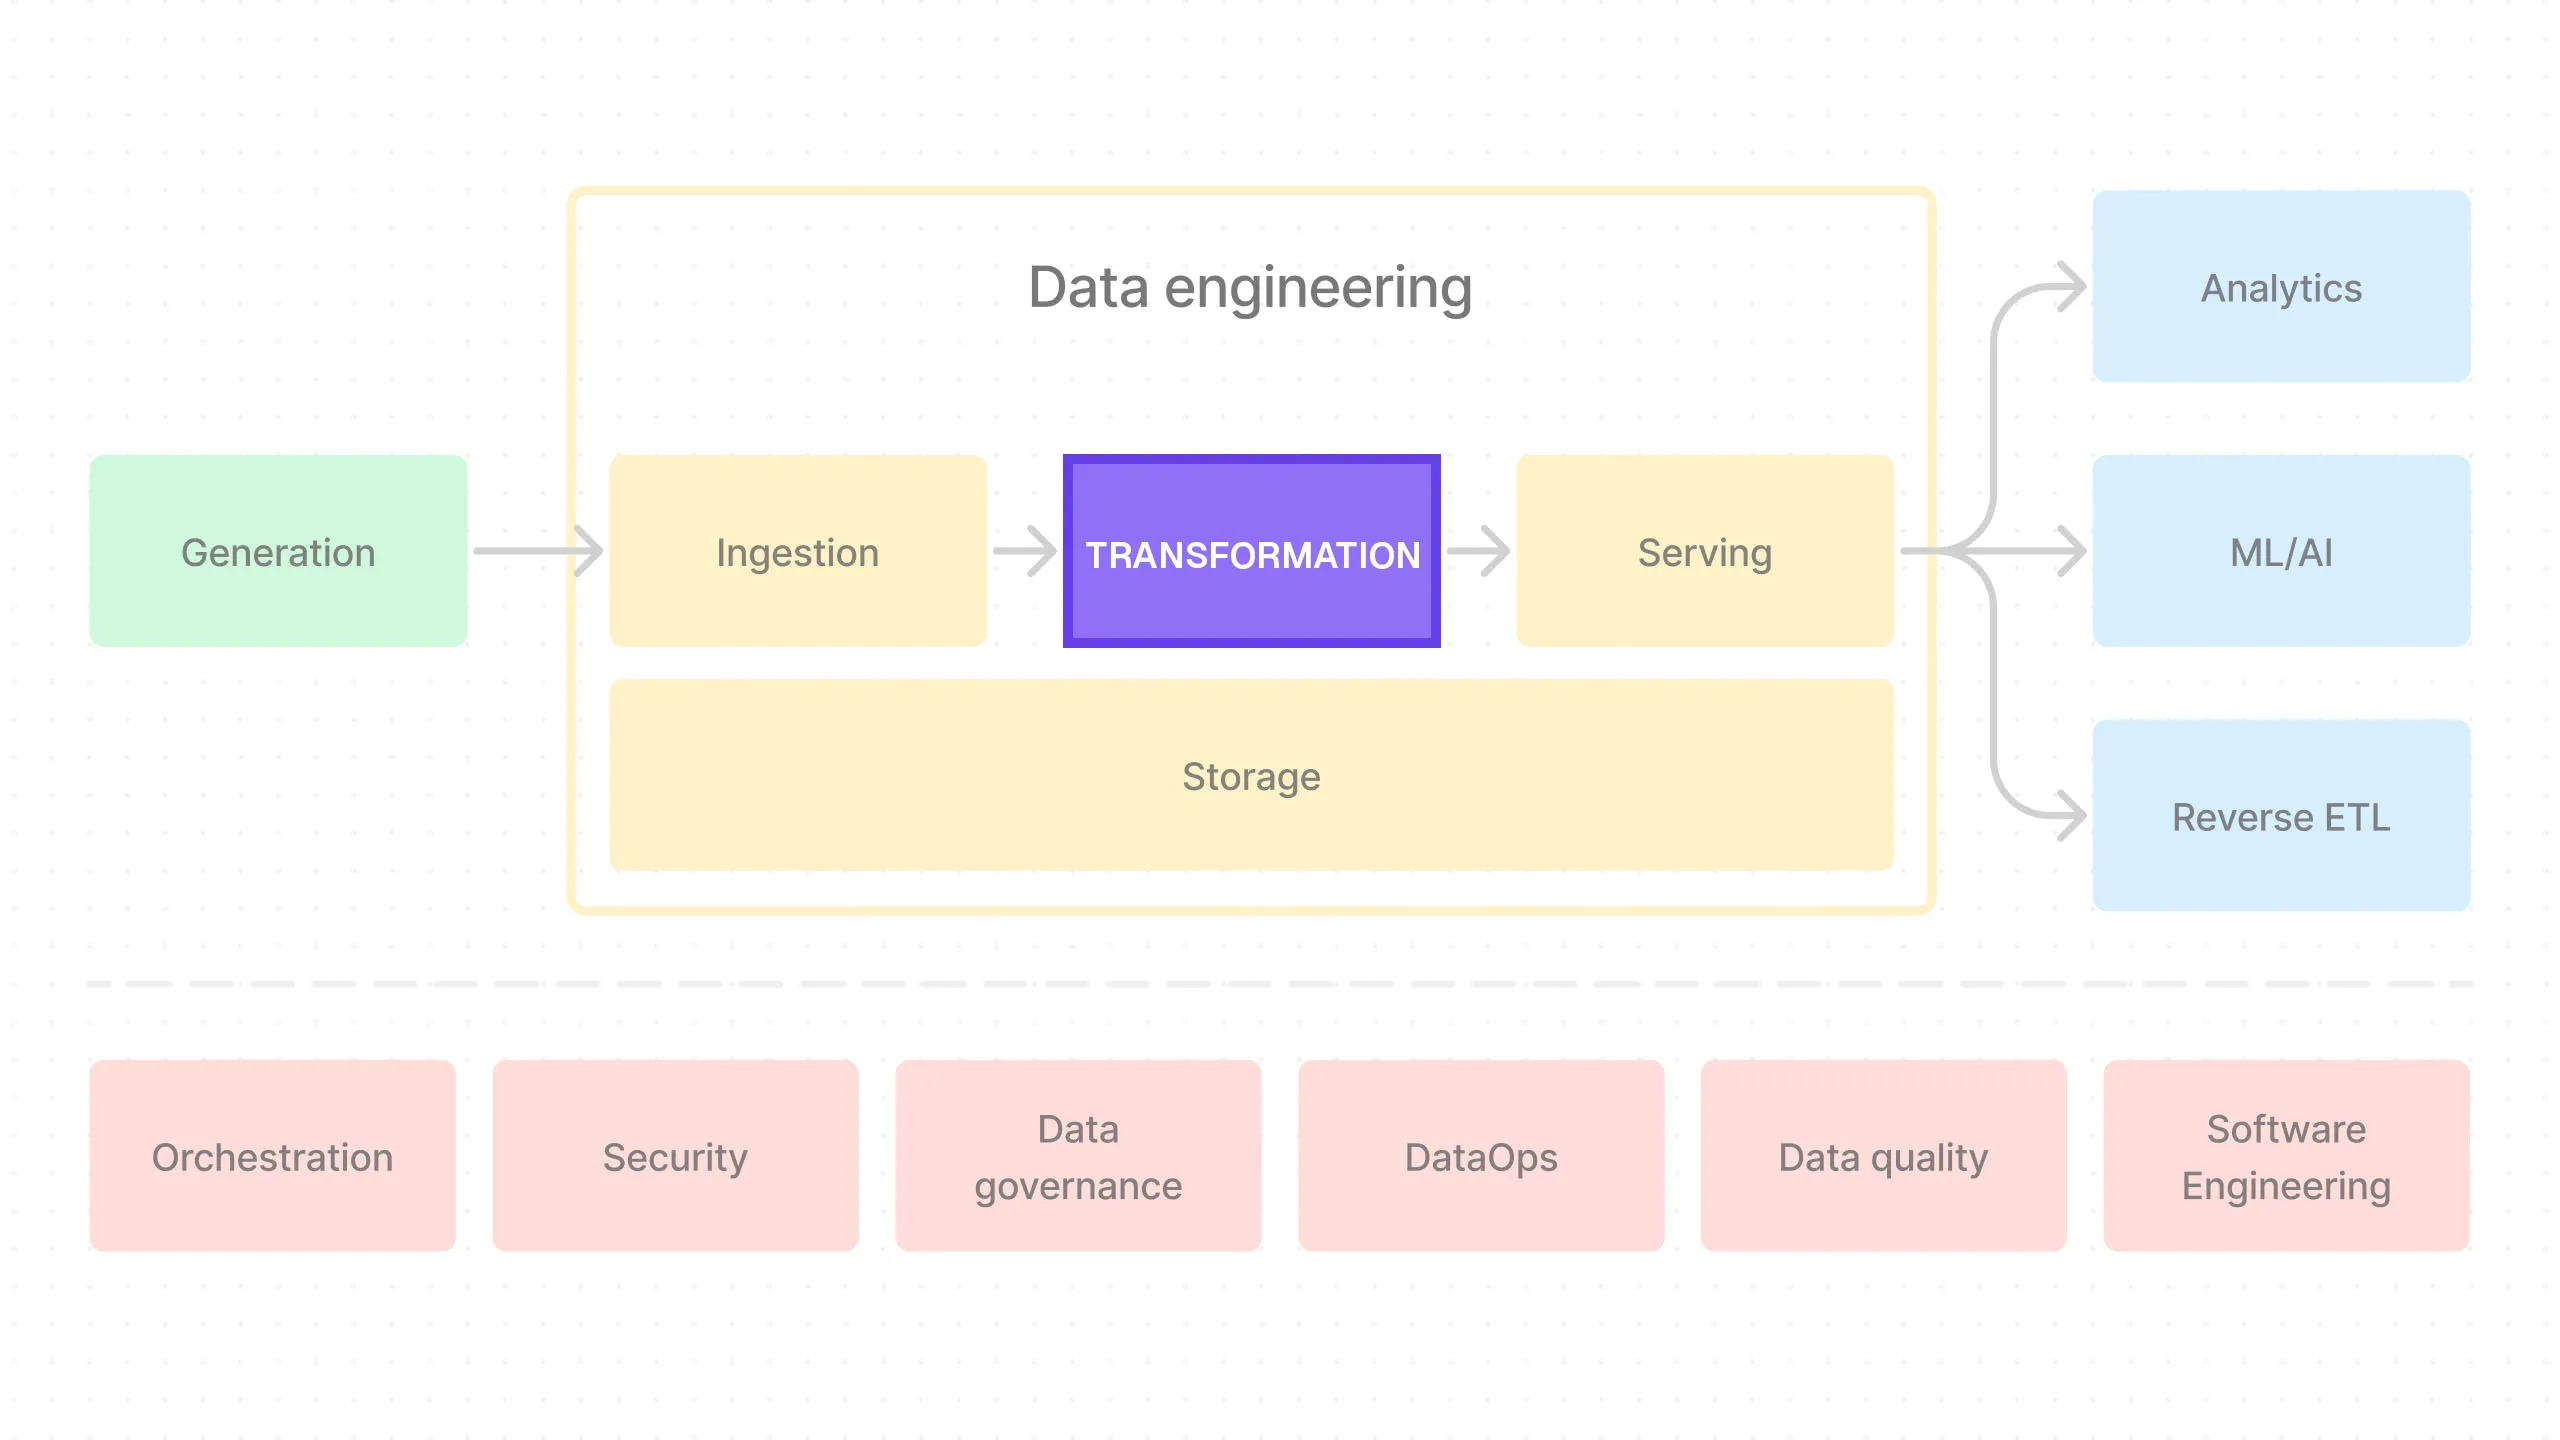Click the Generation source block

(x=281, y=550)
